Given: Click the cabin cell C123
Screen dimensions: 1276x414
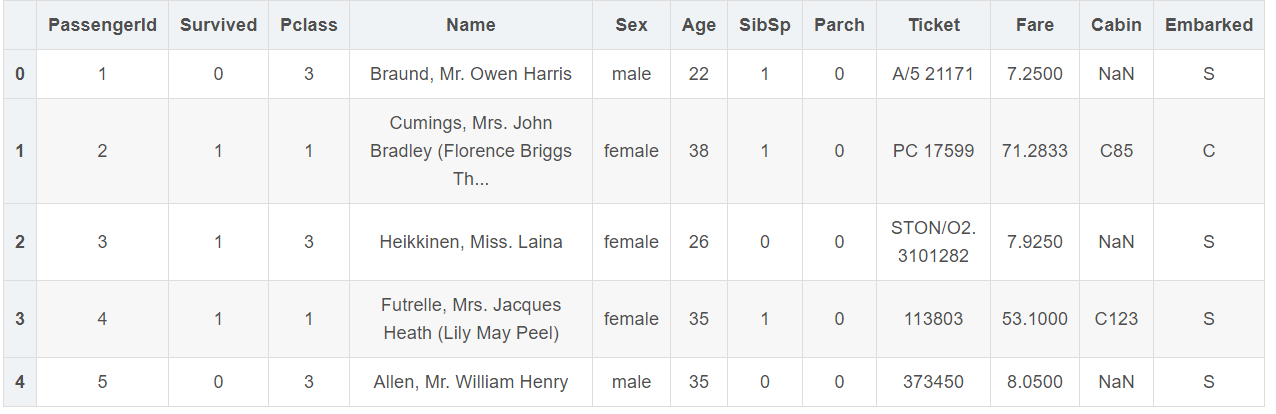Looking at the screenshot, I should pyautogui.click(x=1116, y=319).
